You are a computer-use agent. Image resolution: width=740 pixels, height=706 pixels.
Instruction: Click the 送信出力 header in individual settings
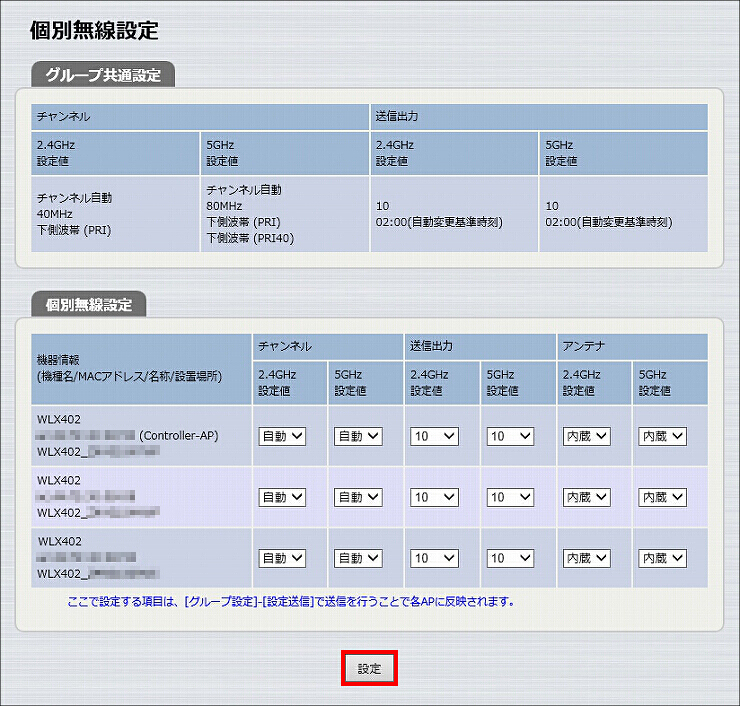point(480,346)
